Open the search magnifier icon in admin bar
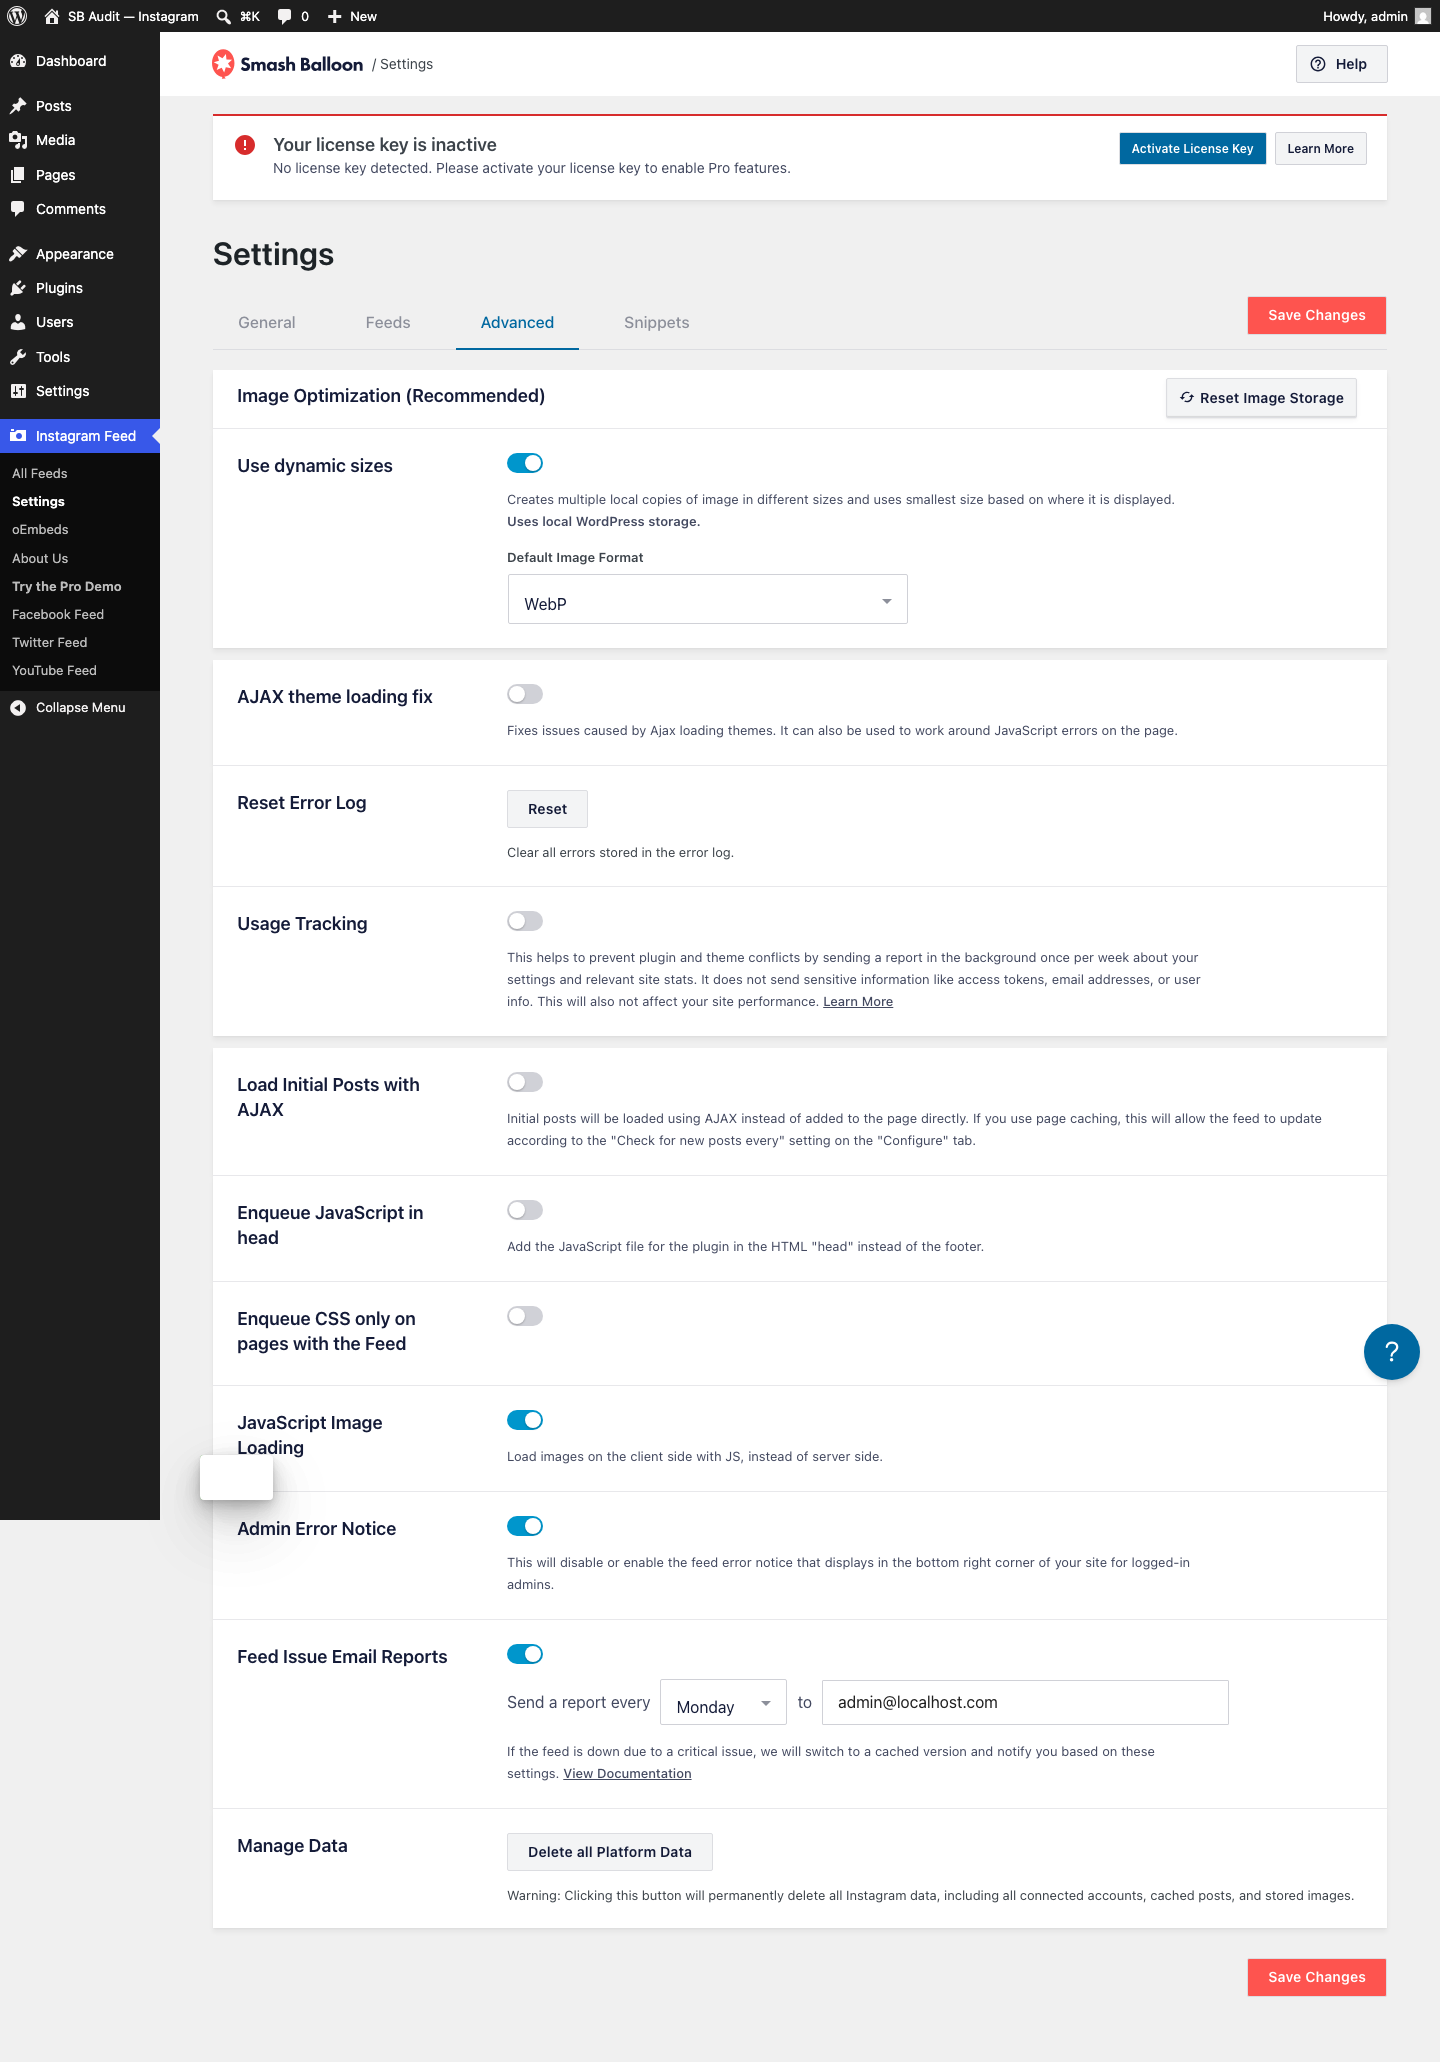 pos(224,16)
